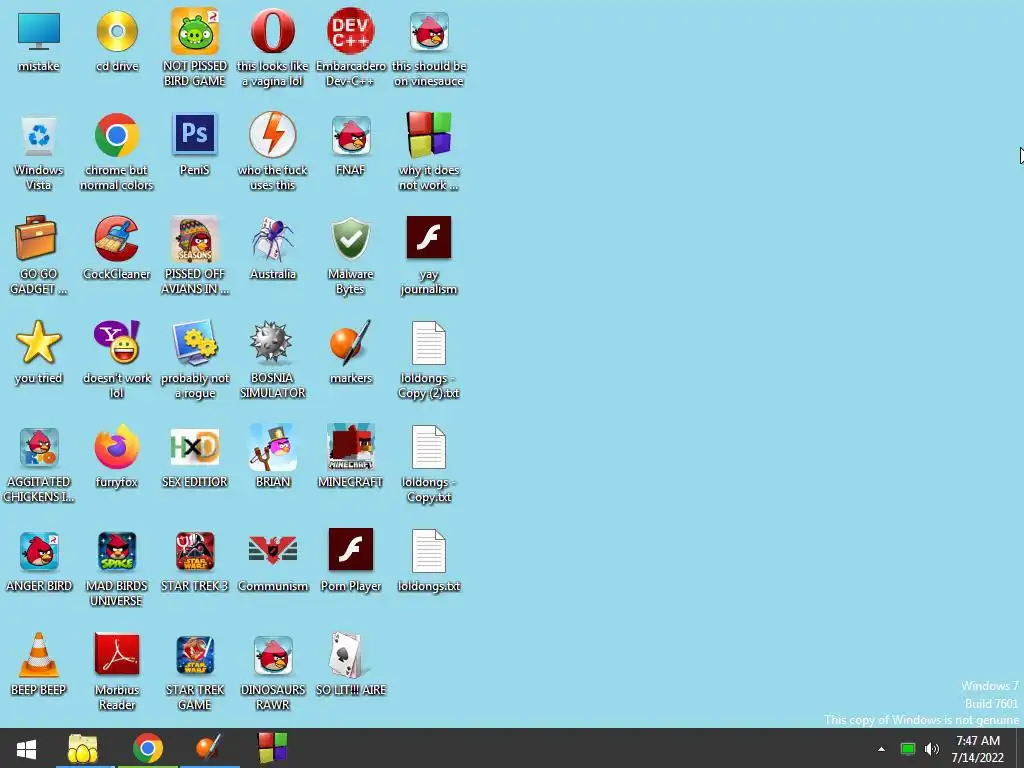Select the 'AGGITATED CHICKENS' Rio icon
The height and width of the screenshot is (768, 1024).
pos(39,447)
